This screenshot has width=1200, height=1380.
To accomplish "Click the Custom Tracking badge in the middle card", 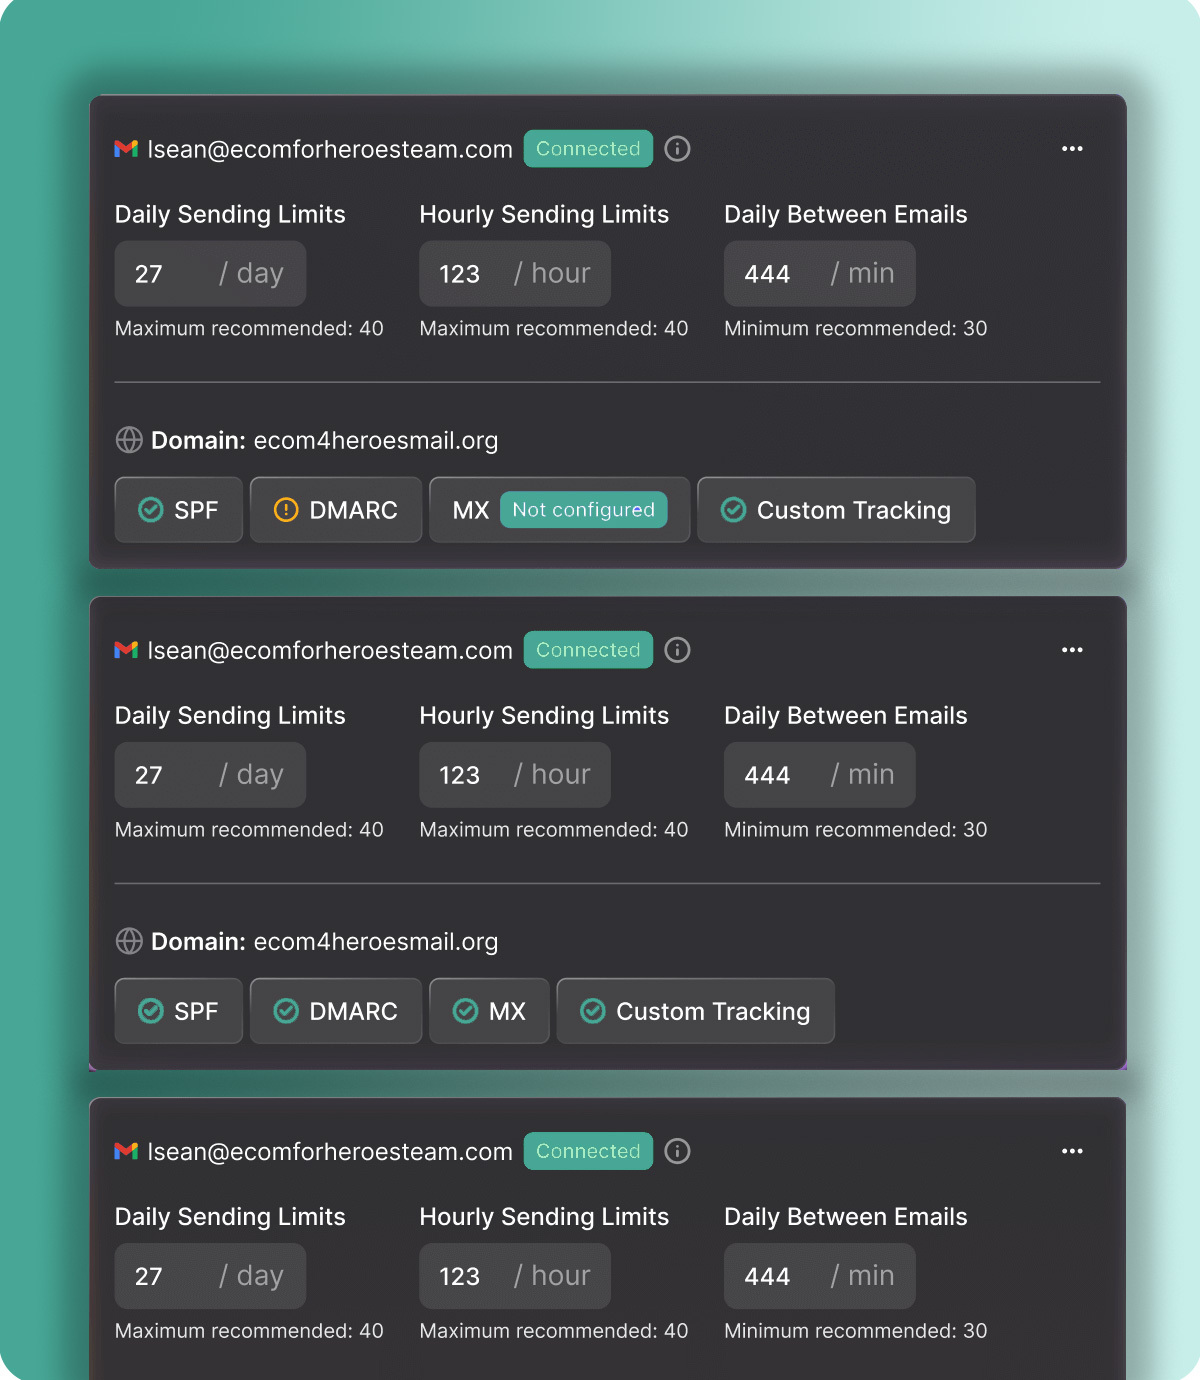I will click(696, 1011).
